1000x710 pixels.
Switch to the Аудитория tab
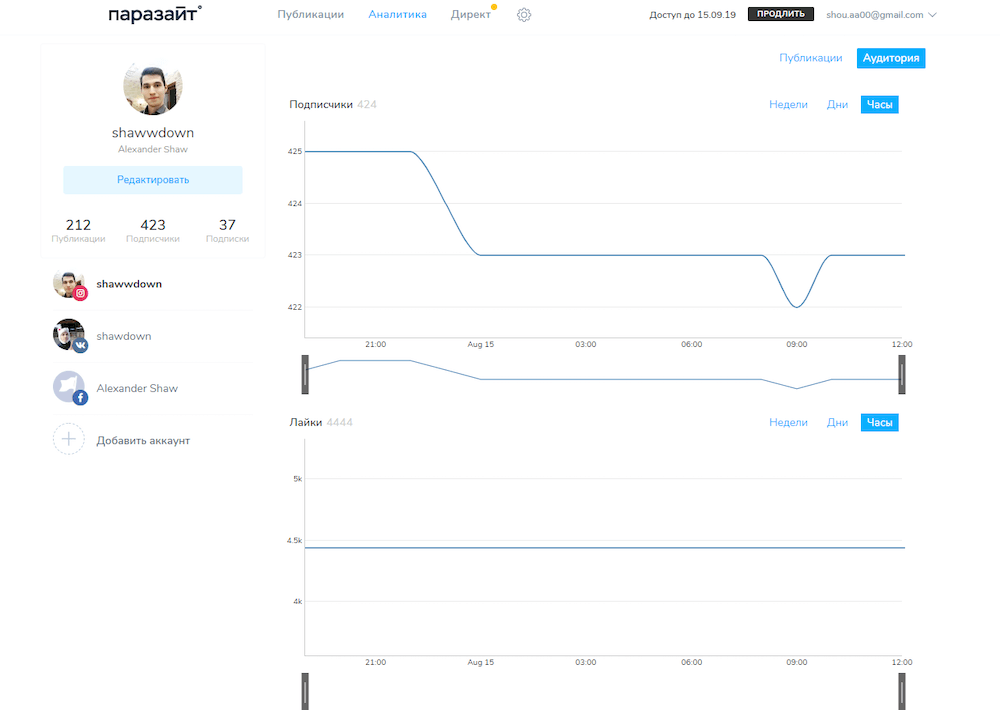click(891, 58)
